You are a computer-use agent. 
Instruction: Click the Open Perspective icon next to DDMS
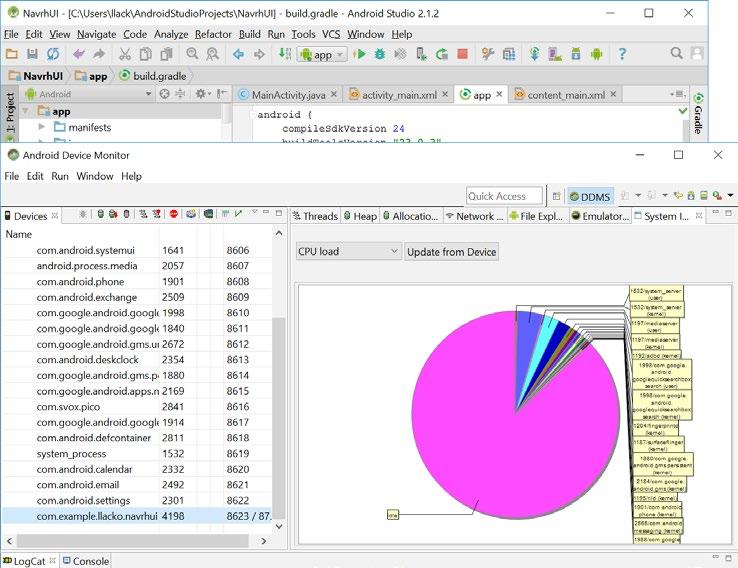pyautogui.click(x=556, y=196)
